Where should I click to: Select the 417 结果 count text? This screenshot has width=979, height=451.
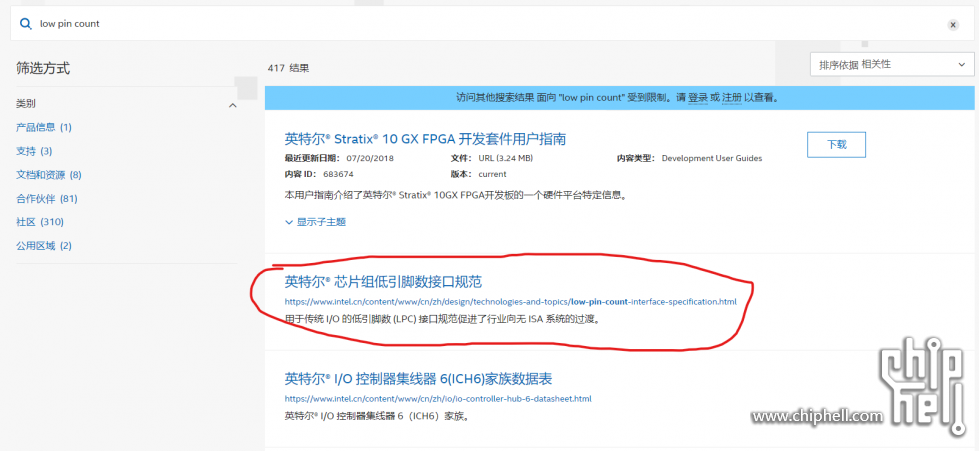pos(288,68)
